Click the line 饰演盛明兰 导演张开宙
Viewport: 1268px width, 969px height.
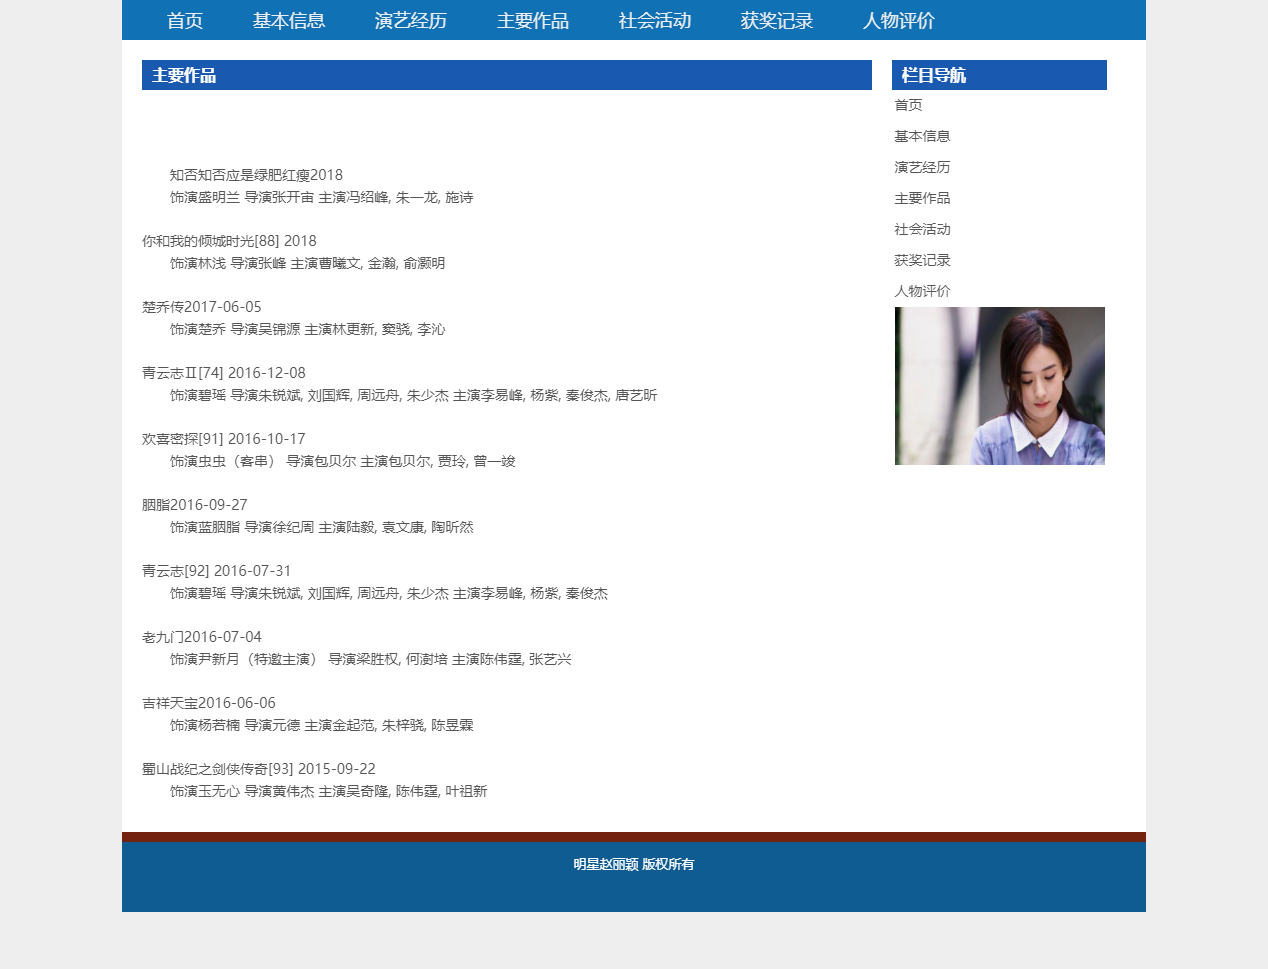[321, 198]
